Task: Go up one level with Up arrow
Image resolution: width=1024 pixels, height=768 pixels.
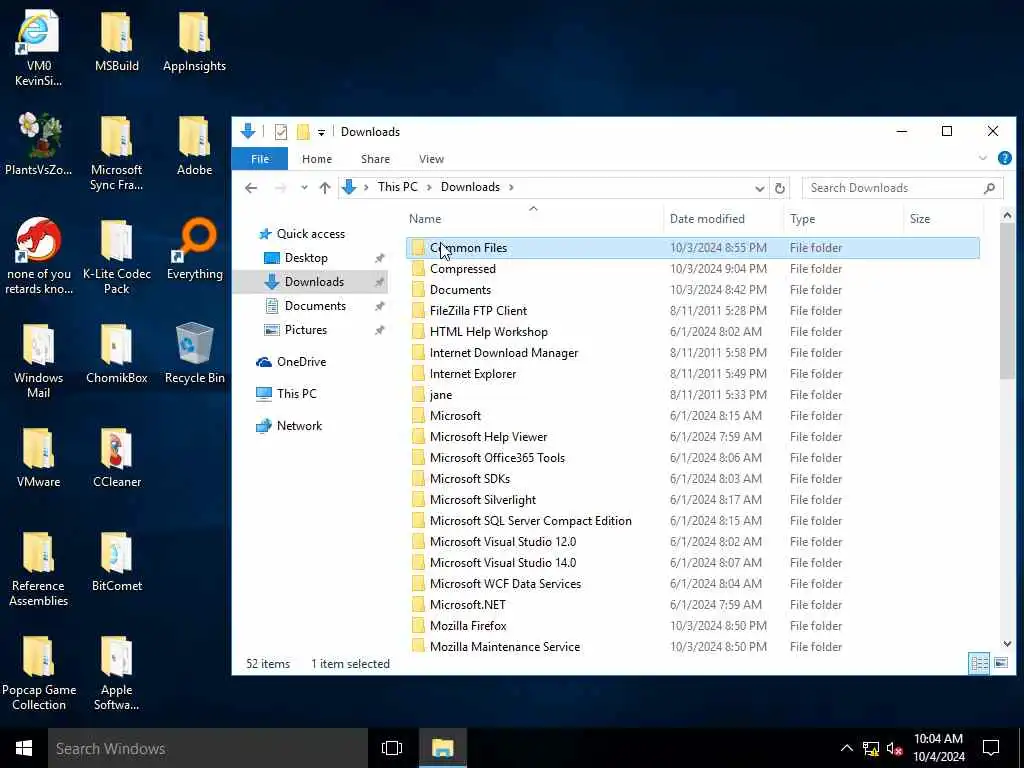Action: click(325, 188)
